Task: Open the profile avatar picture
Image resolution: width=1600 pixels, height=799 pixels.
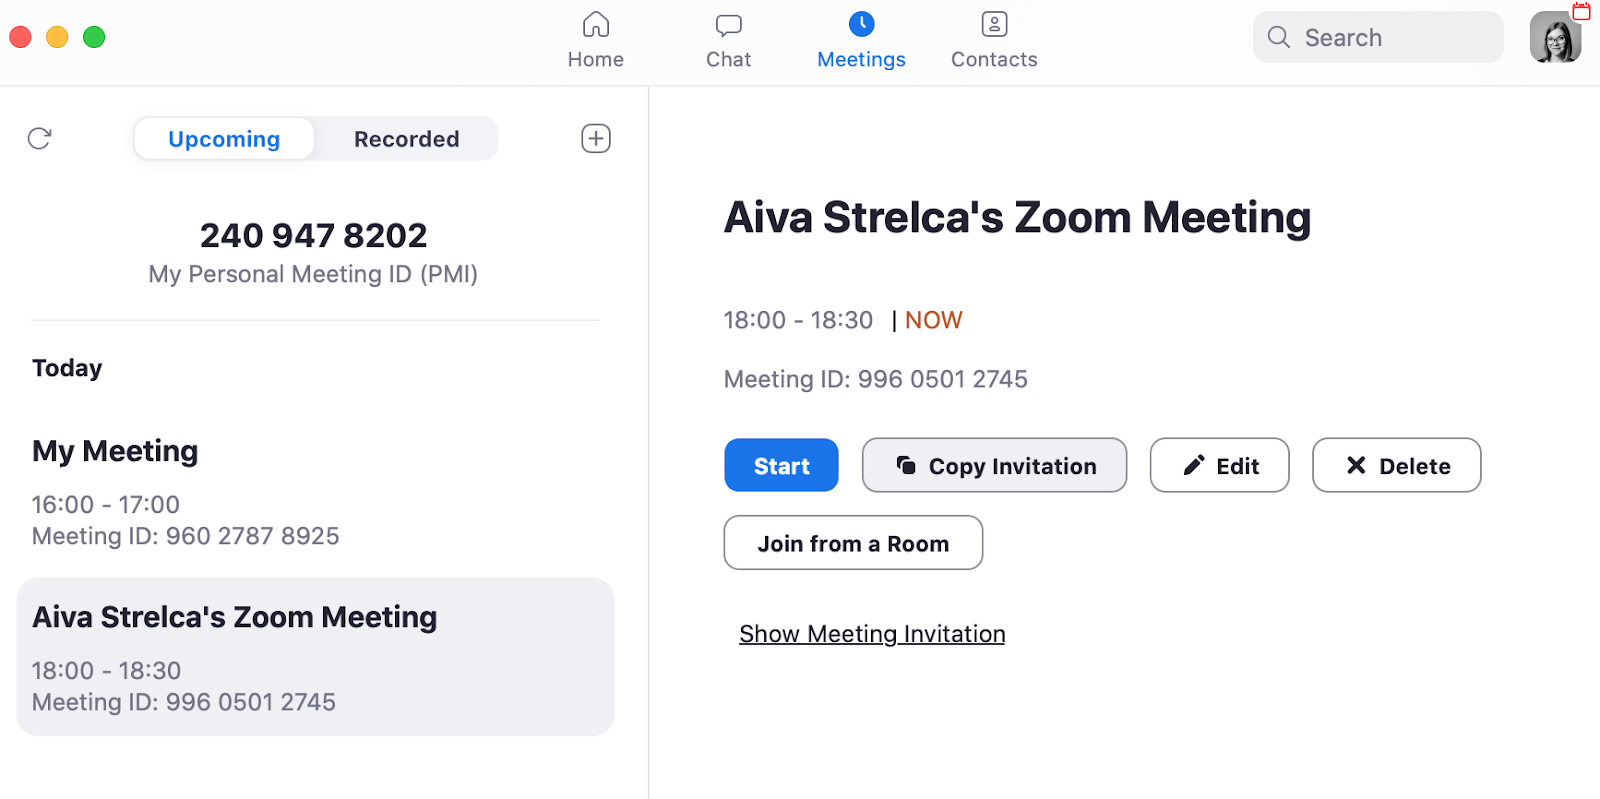Action: coord(1555,38)
